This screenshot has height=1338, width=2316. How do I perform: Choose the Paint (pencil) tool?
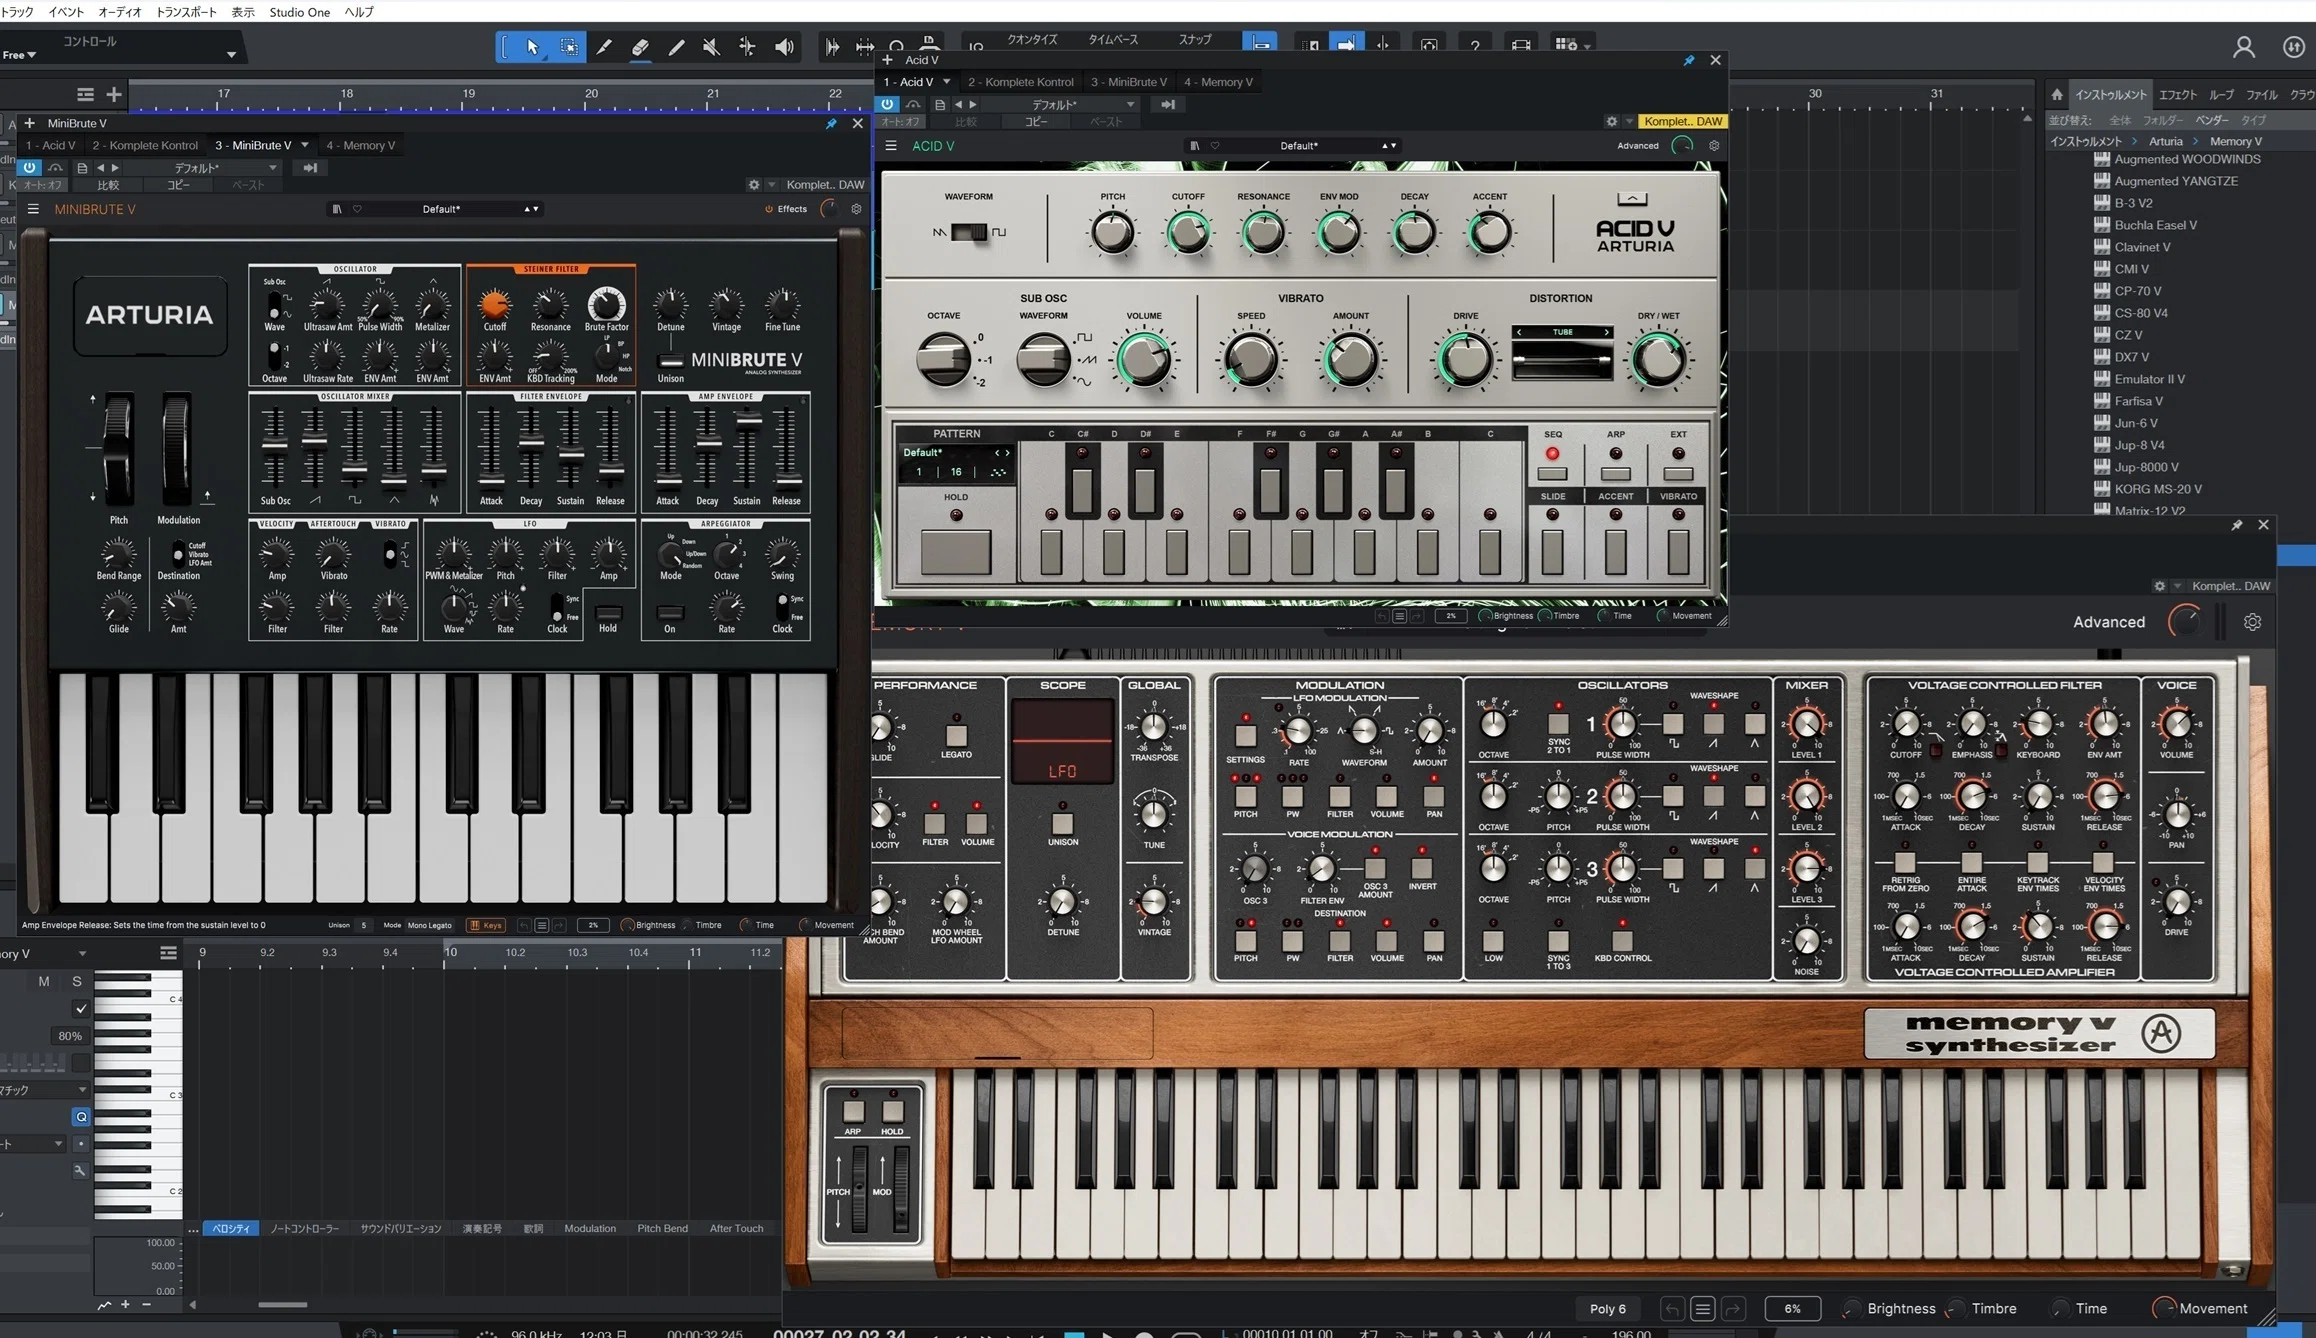pyautogui.click(x=676, y=47)
